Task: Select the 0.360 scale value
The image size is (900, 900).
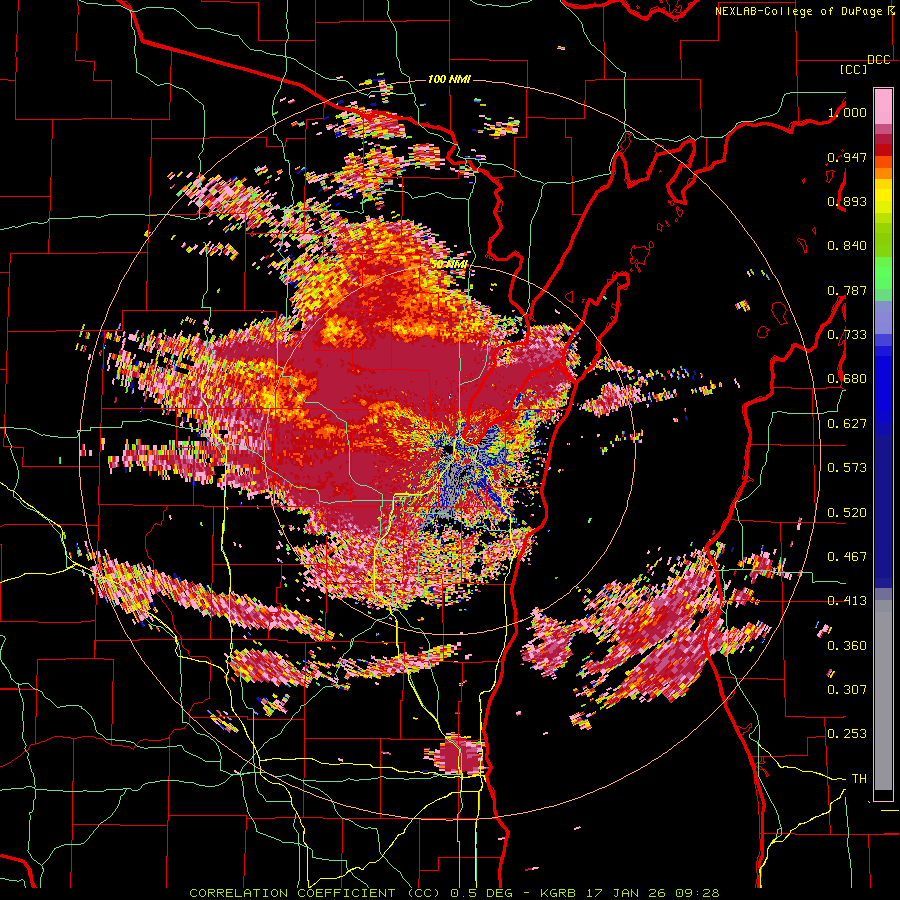Action: [847, 646]
